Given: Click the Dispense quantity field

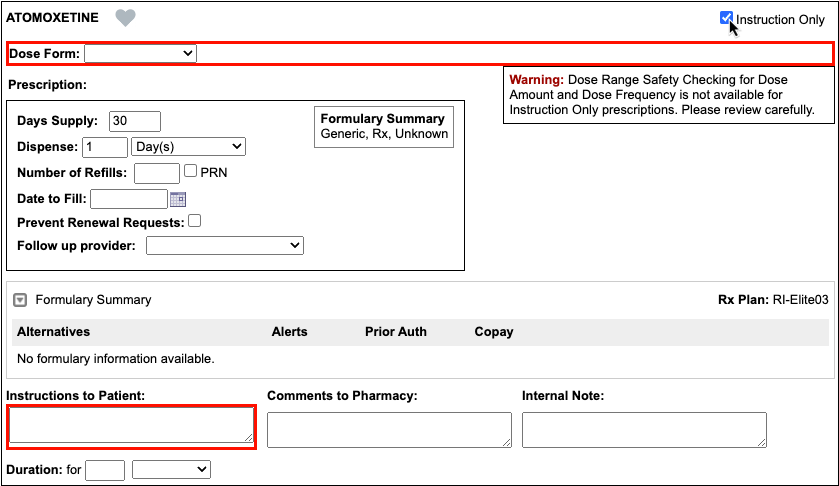Looking at the screenshot, I should tap(104, 147).
